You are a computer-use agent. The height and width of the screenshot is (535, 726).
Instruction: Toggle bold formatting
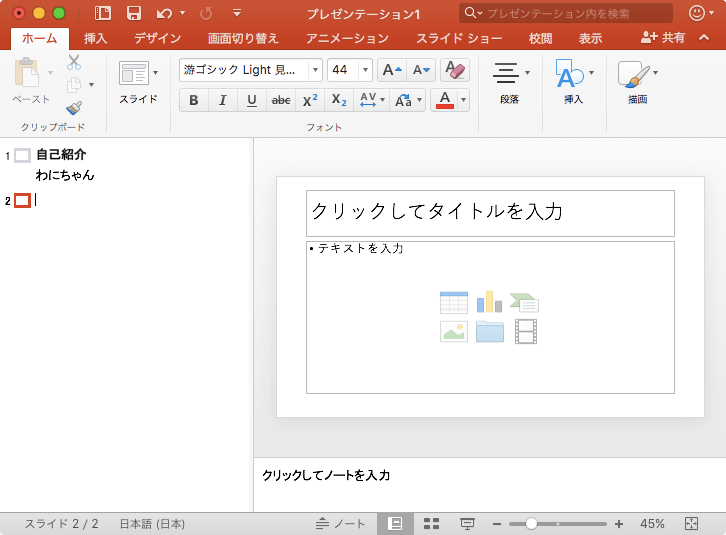(x=193, y=100)
